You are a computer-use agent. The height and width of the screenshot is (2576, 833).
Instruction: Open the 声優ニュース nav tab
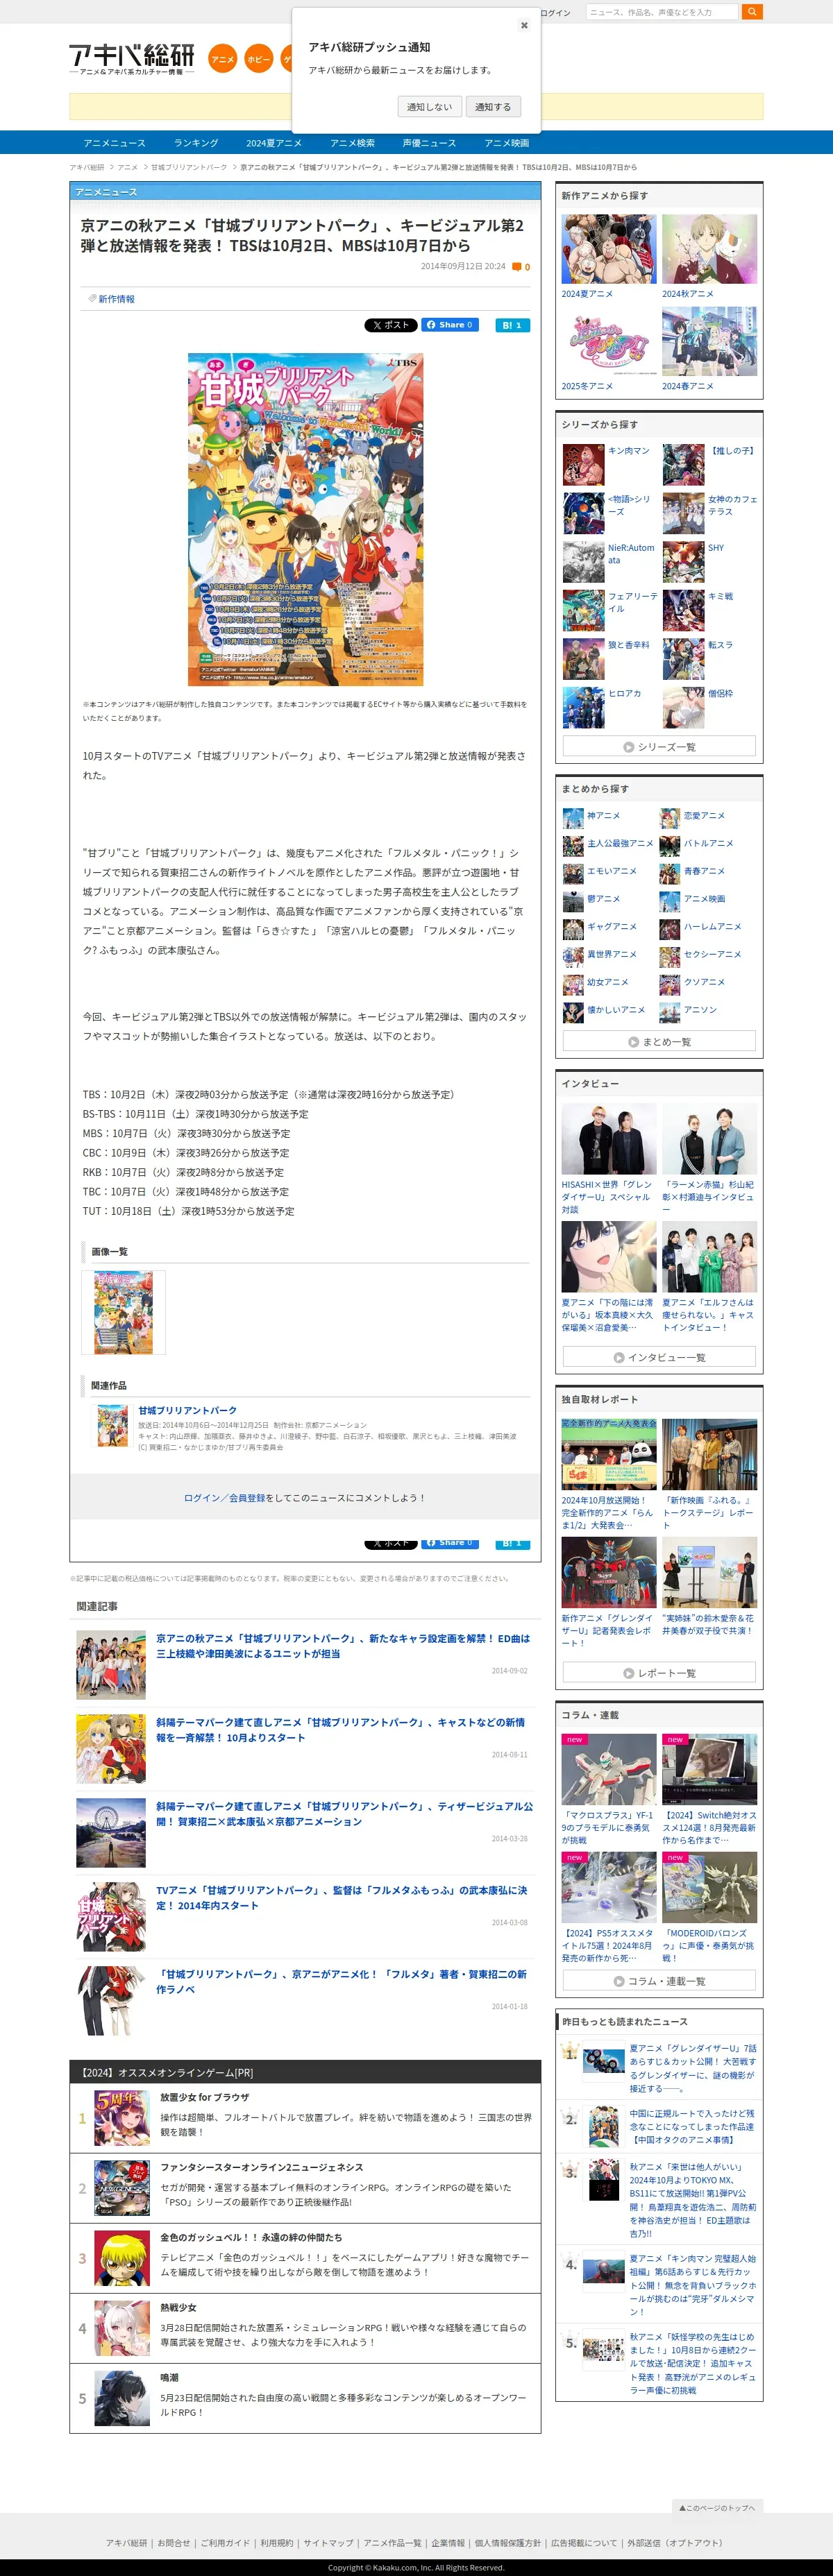pyautogui.click(x=429, y=143)
